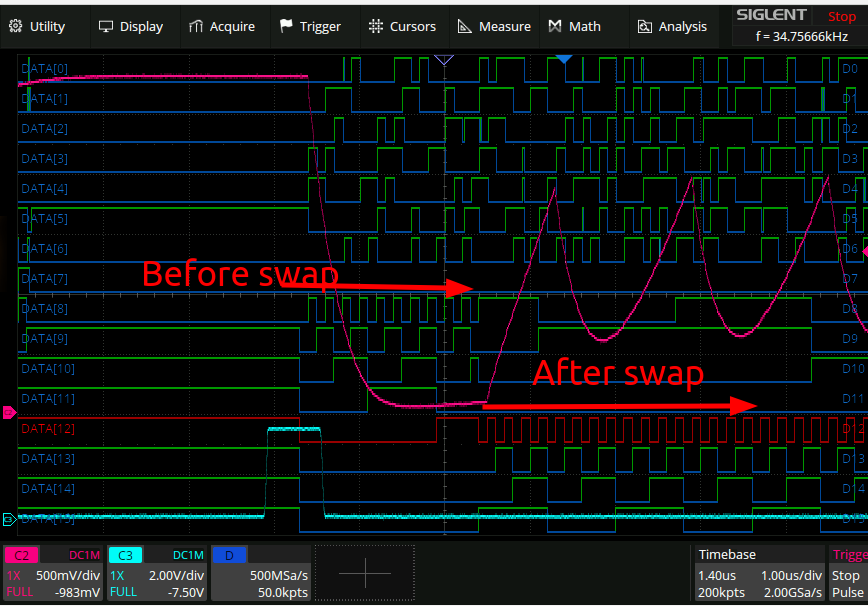Open the Utility gear menu
The width and height of the screenshot is (868, 606).
pyautogui.click(x=16, y=27)
